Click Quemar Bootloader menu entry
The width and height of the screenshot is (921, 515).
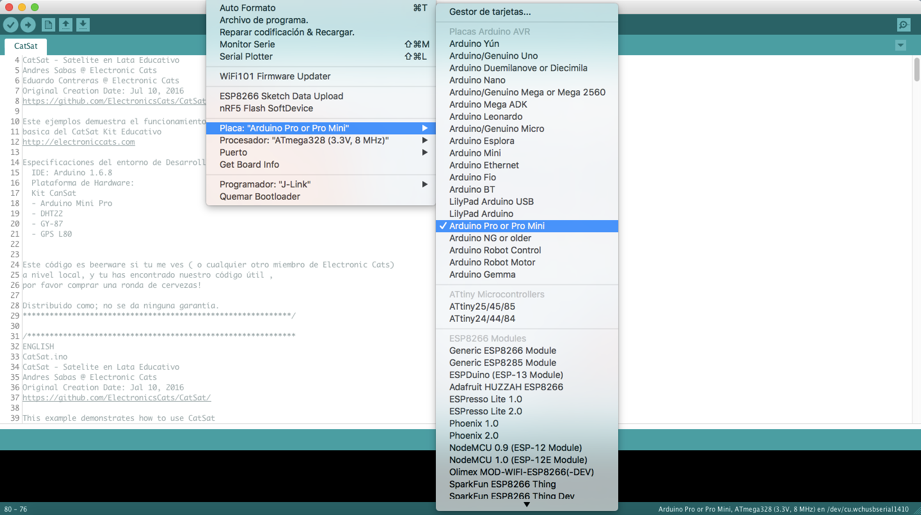point(321,197)
